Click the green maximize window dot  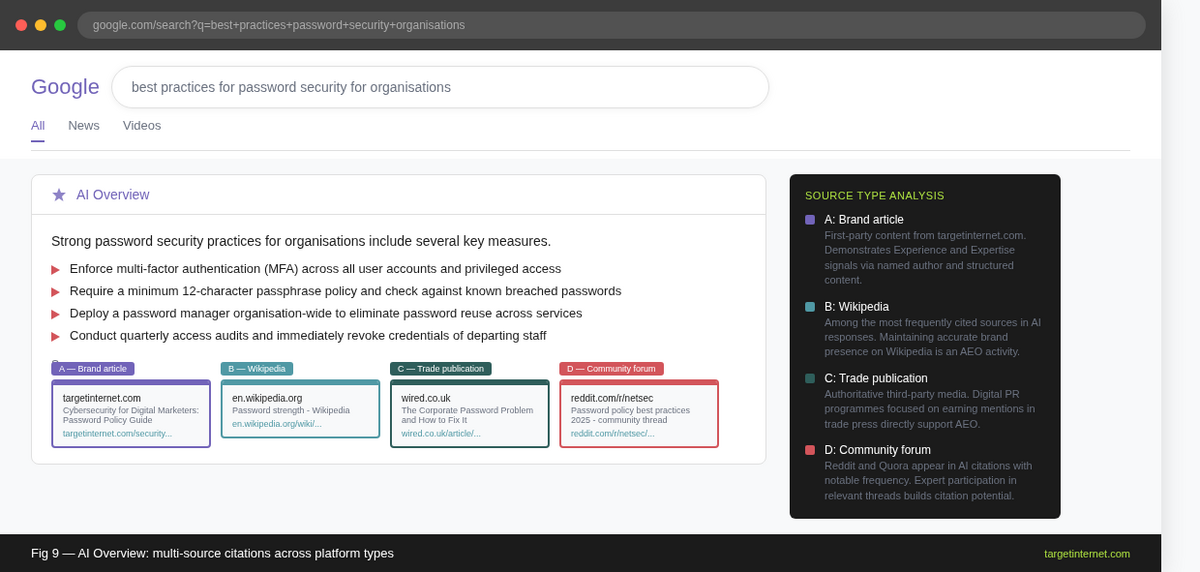[x=60, y=25]
